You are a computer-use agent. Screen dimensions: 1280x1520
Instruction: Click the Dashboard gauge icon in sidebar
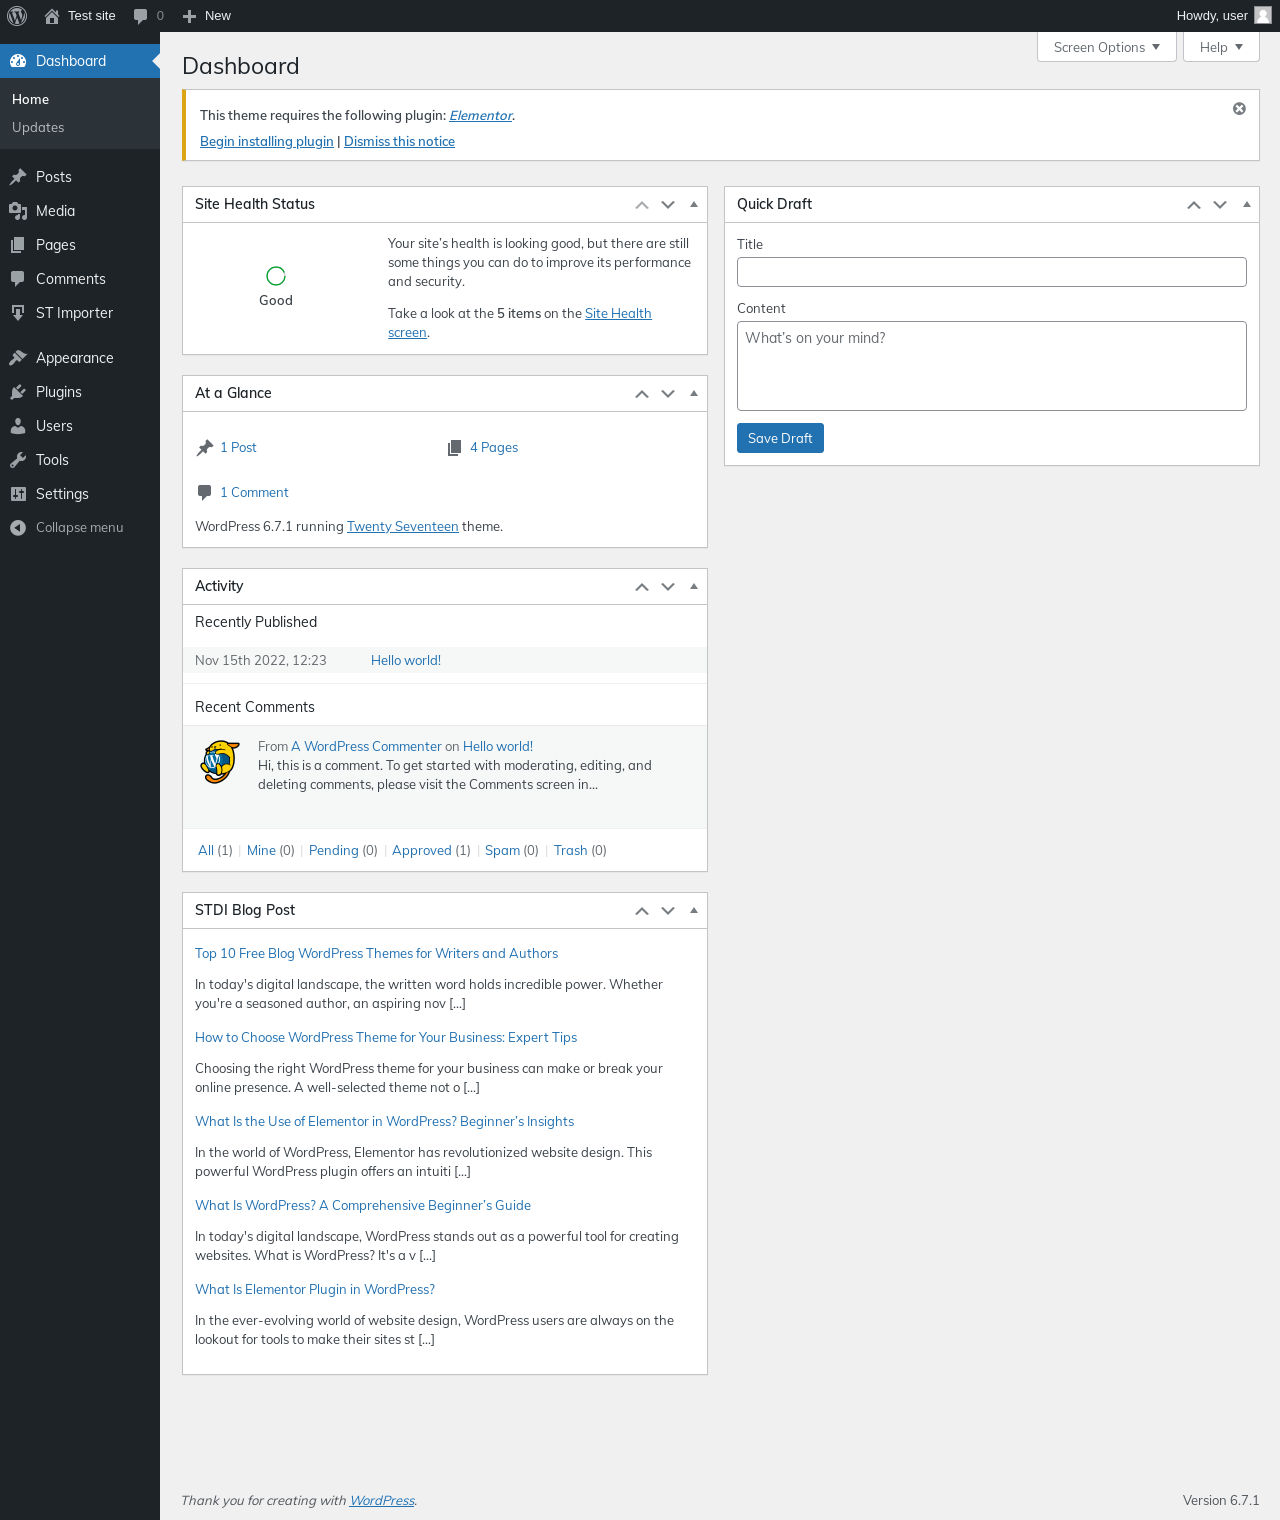(x=18, y=61)
